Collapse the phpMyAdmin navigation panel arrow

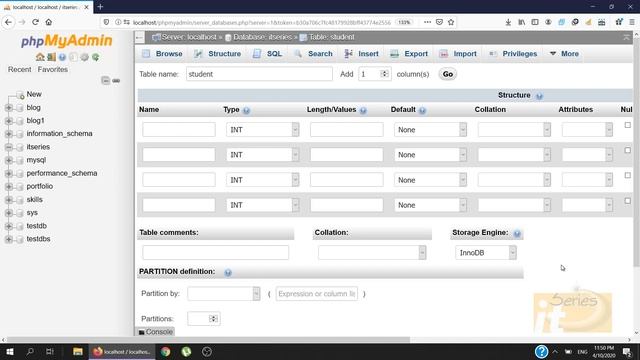click(x=139, y=38)
